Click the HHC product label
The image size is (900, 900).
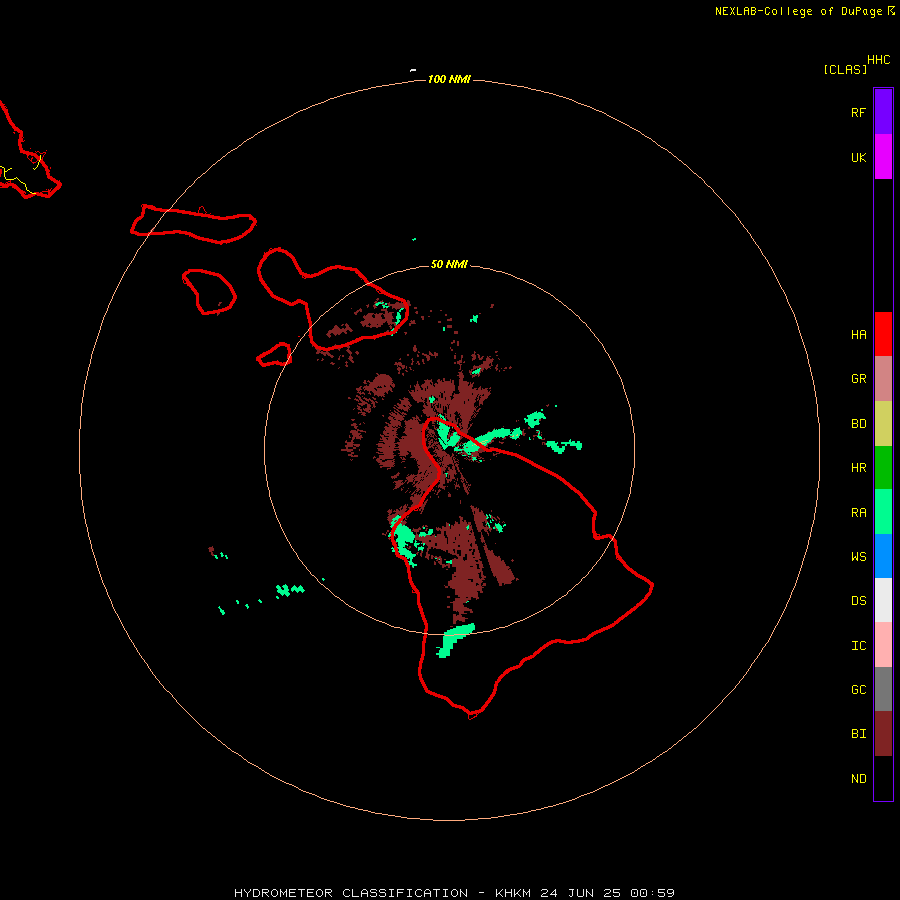878,60
